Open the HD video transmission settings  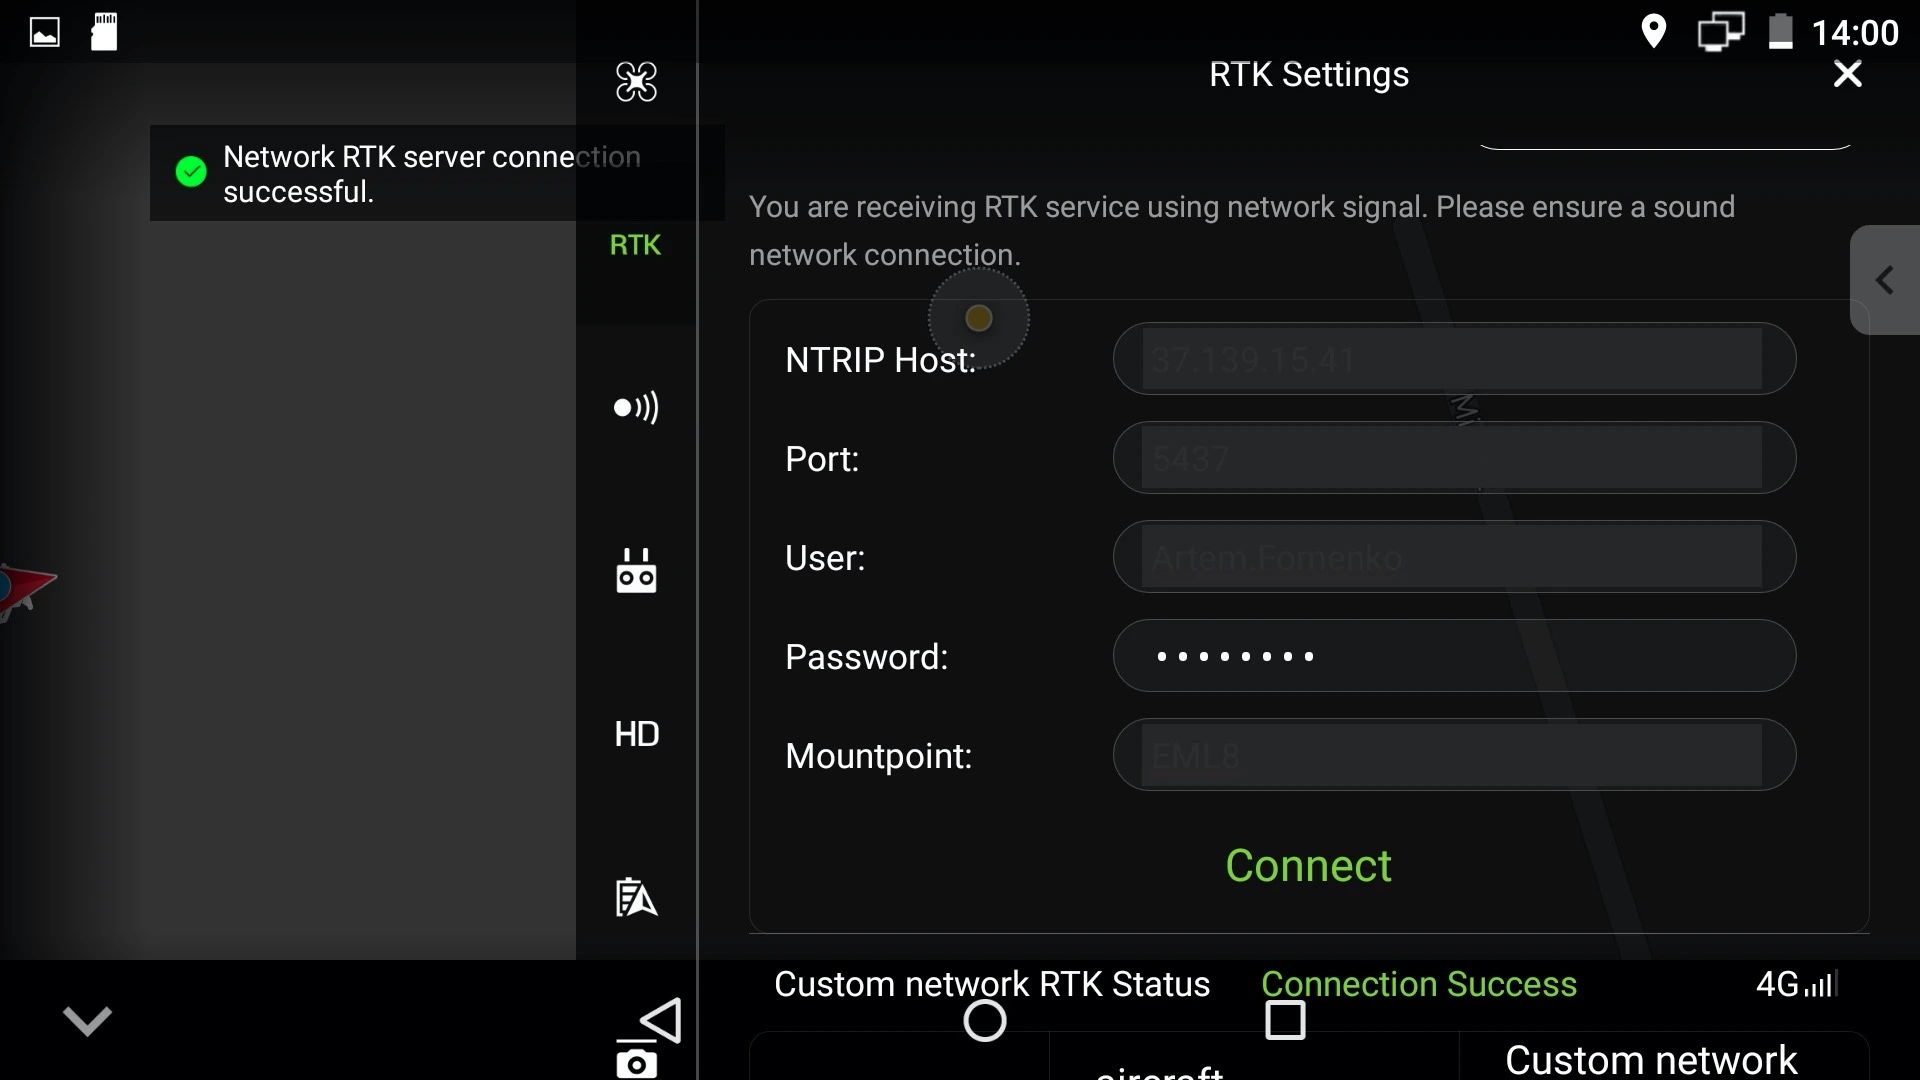pyautogui.click(x=637, y=734)
